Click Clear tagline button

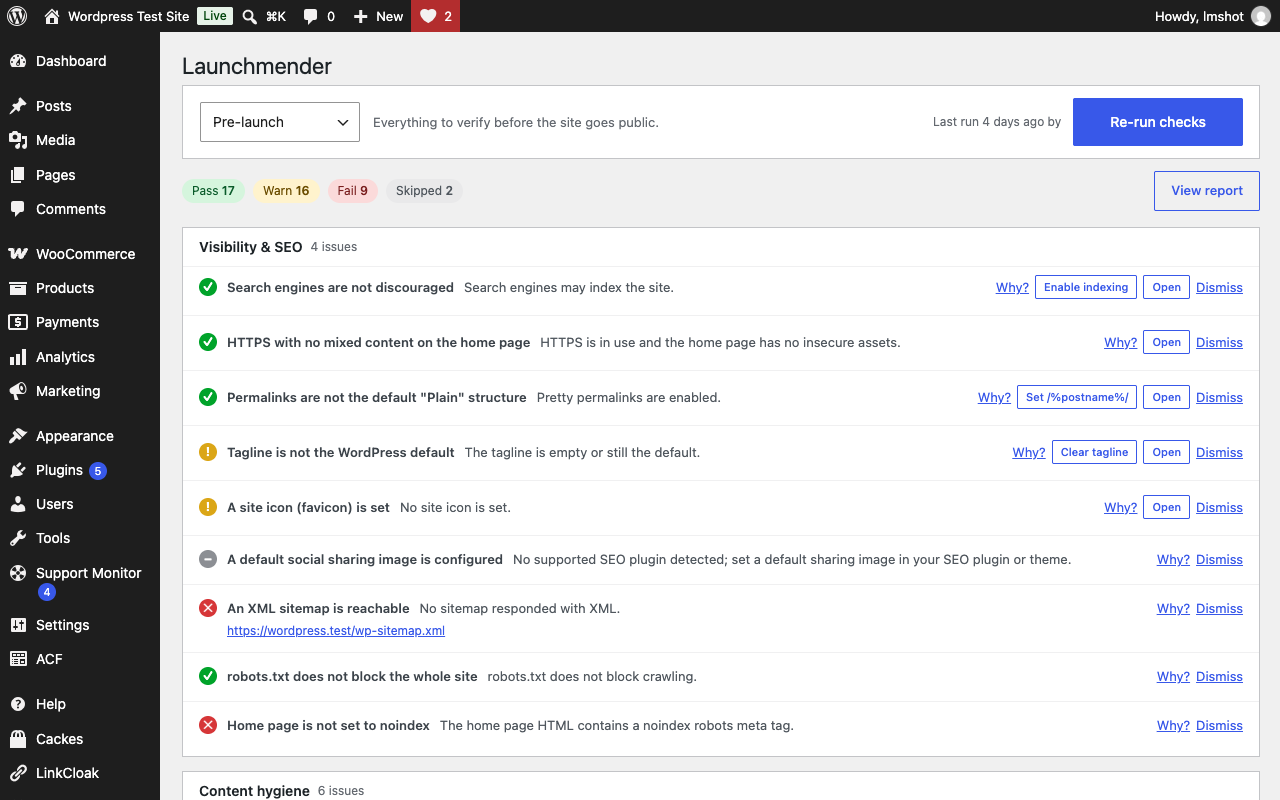(1094, 452)
